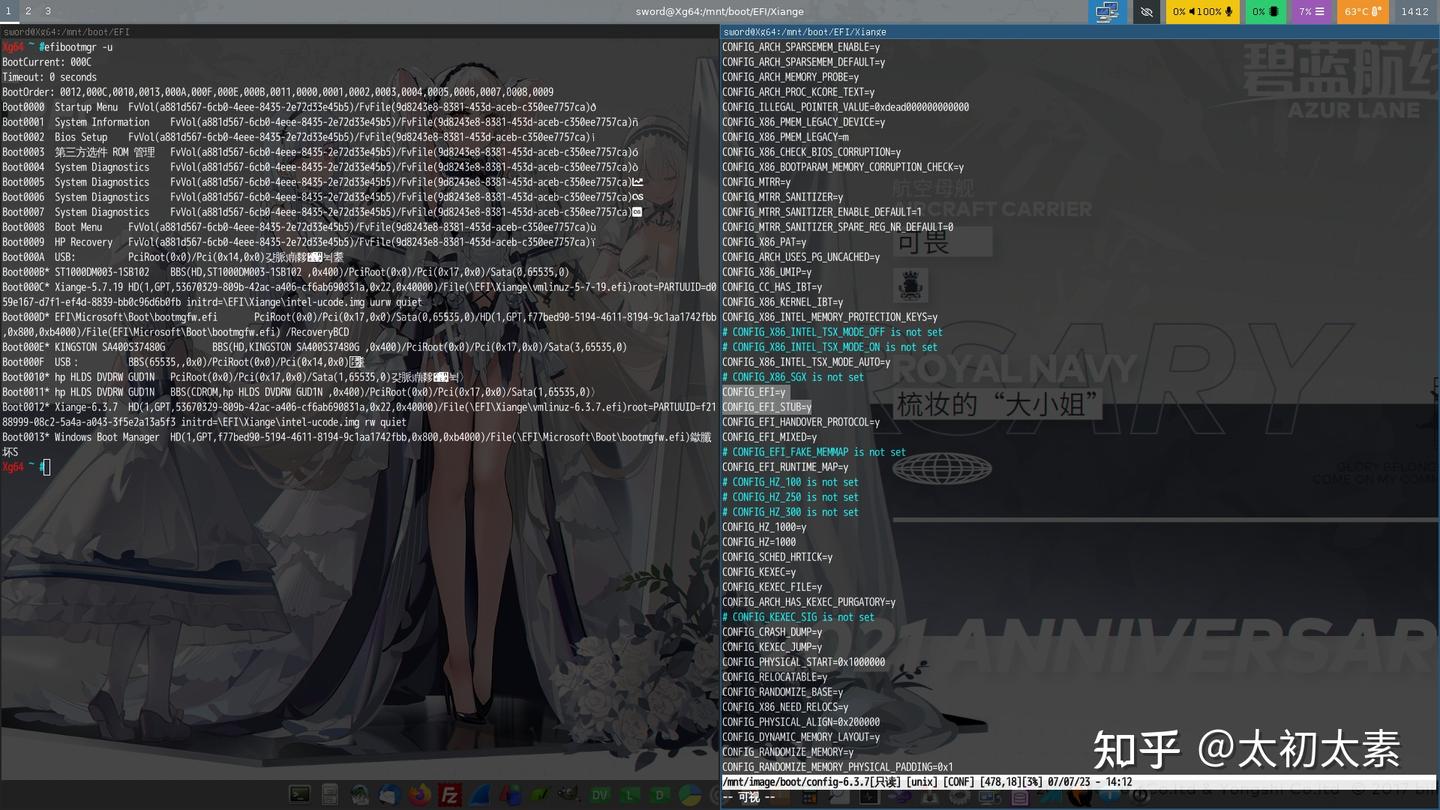Click the thermometer icon beside the 63°C reading

pyautogui.click(x=1374, y=12)
